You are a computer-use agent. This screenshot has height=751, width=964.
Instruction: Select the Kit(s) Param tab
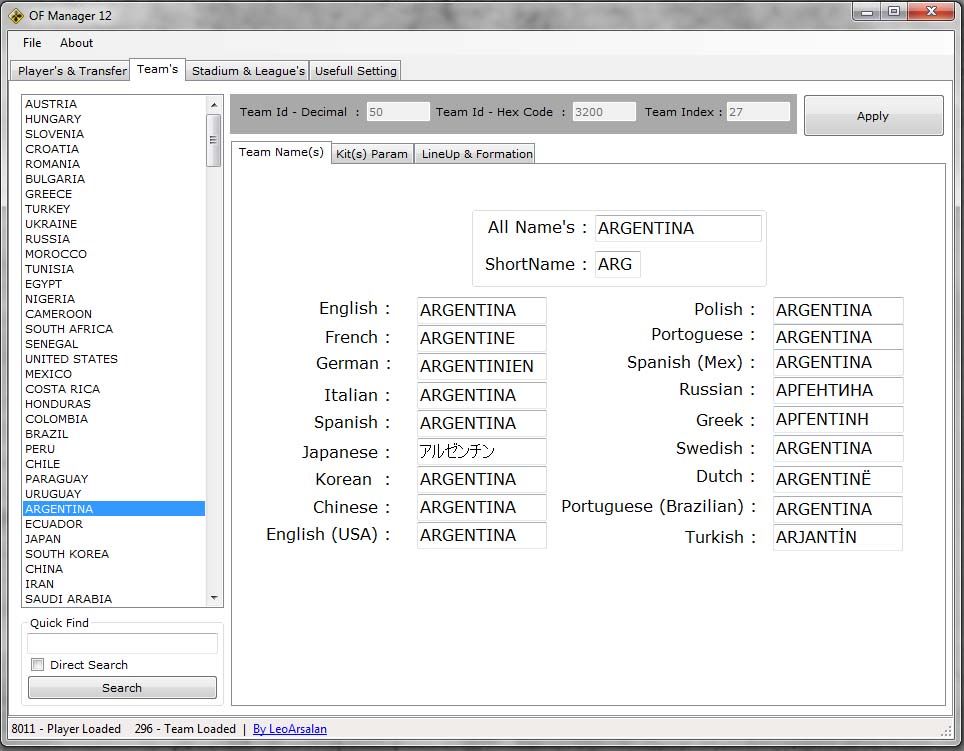tap(372, 154)
